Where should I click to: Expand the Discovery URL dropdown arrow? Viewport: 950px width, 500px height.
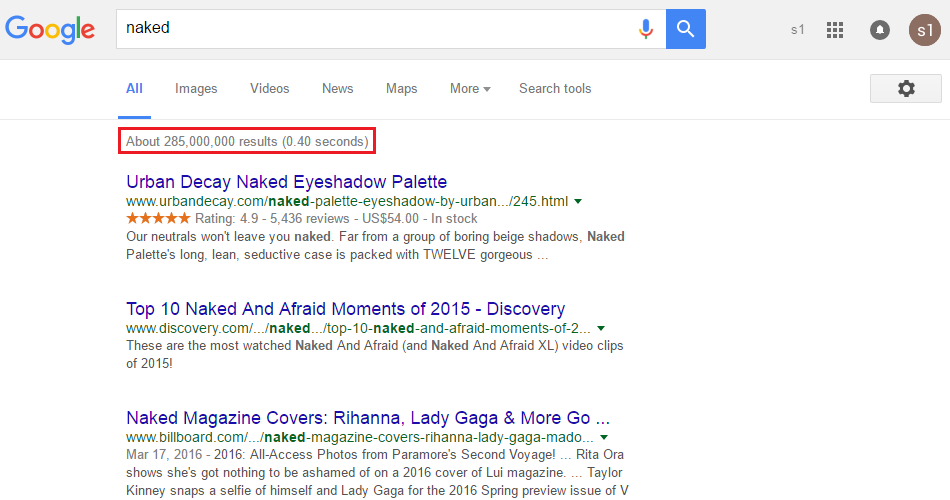pyautogui.click(x=601, y=329)
